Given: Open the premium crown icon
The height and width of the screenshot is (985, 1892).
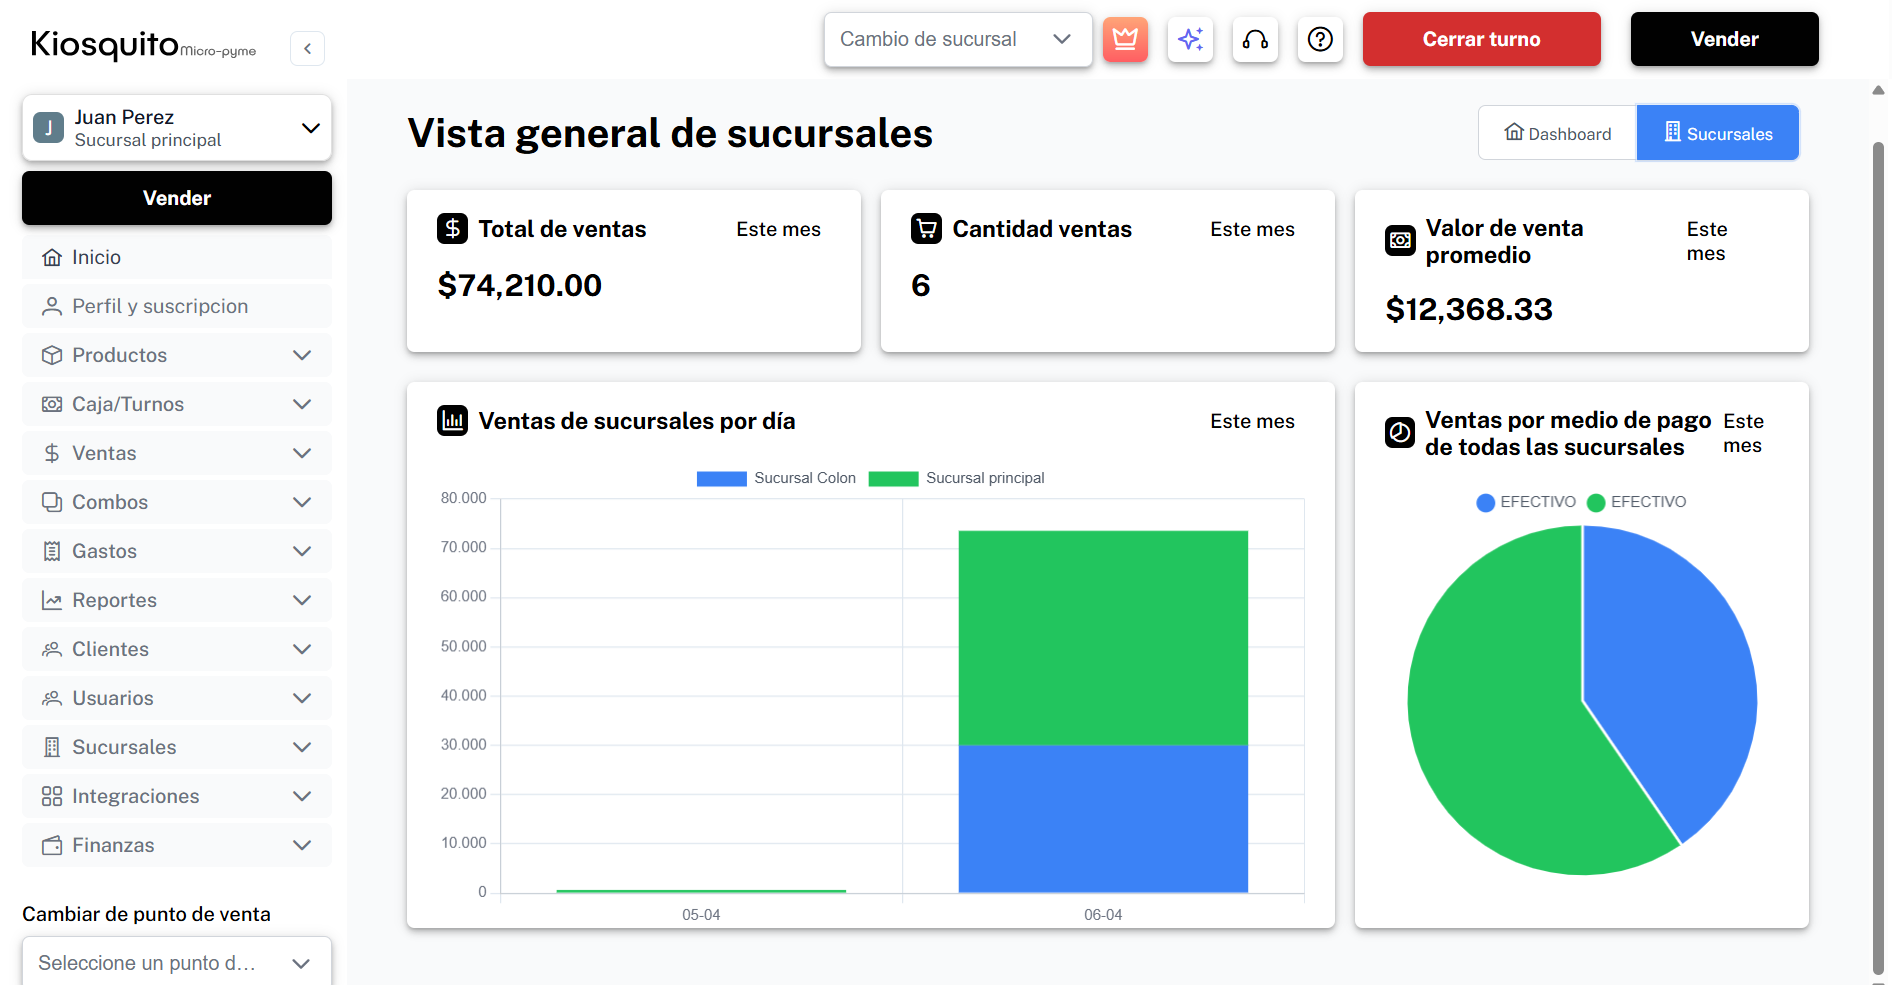Looking at the screenshot, I should [x=1125, y=39].
